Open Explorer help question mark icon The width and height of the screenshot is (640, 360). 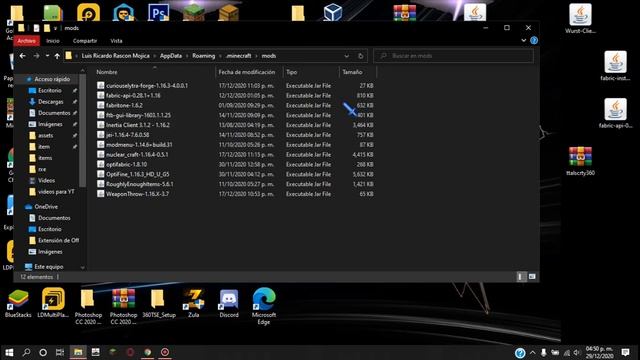(x=534, y=40)
